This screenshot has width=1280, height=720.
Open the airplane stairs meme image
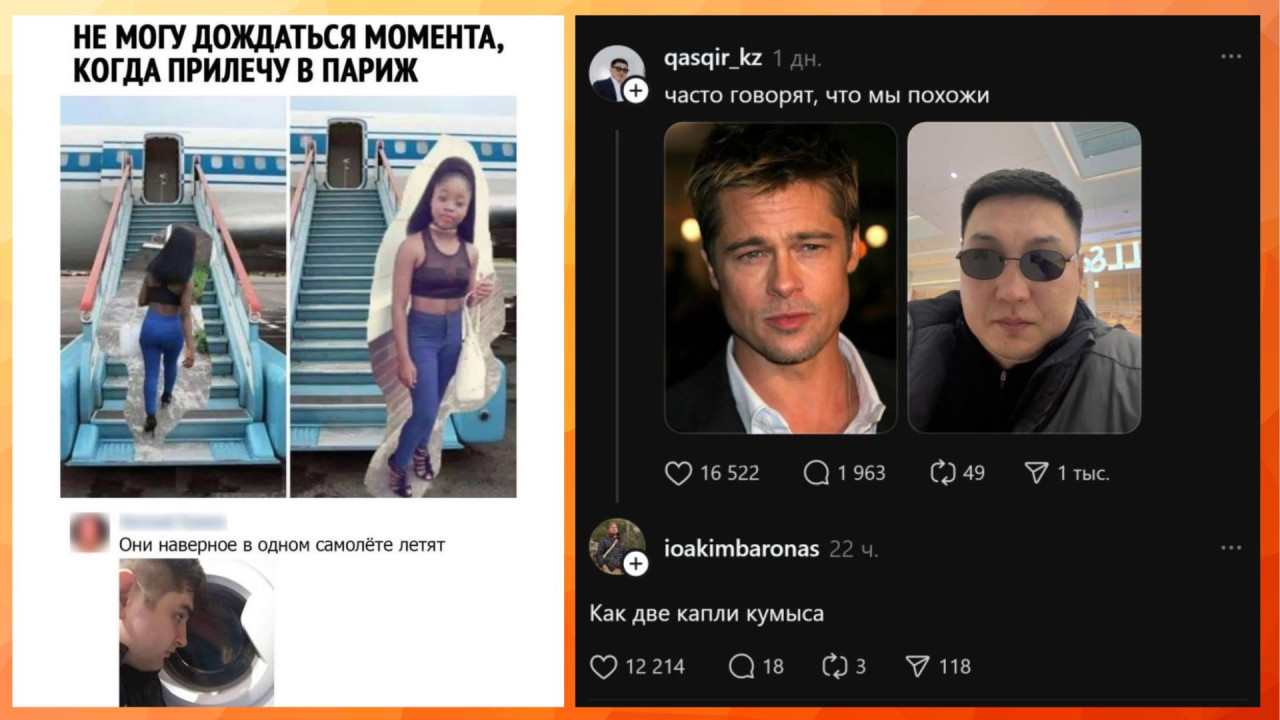[x=288, y=296]
